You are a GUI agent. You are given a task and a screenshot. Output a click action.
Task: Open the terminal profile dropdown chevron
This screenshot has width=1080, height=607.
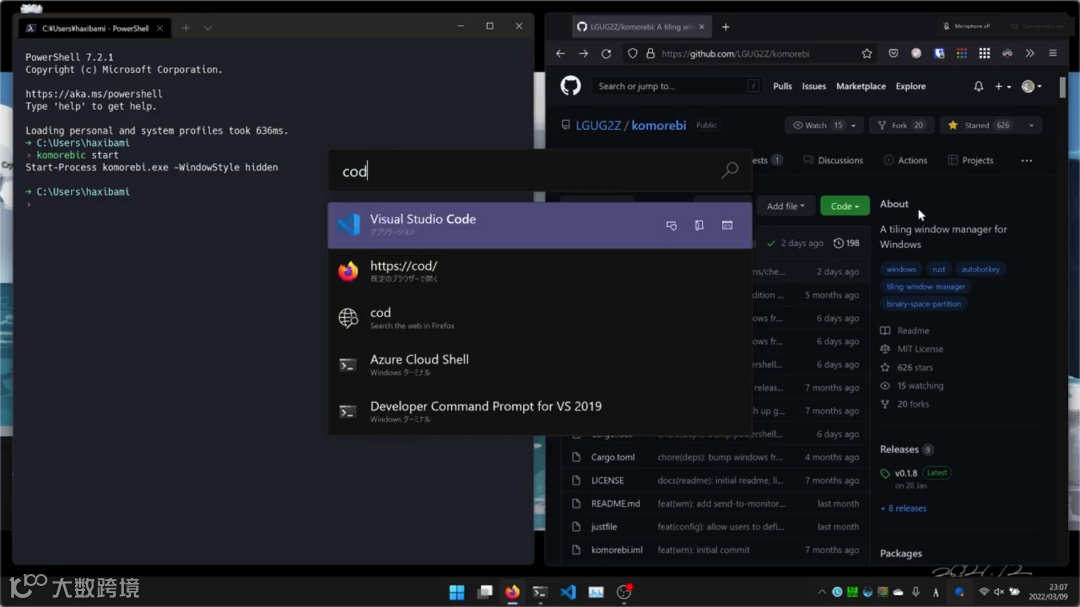pyautogui.click(x=208, y=28)
